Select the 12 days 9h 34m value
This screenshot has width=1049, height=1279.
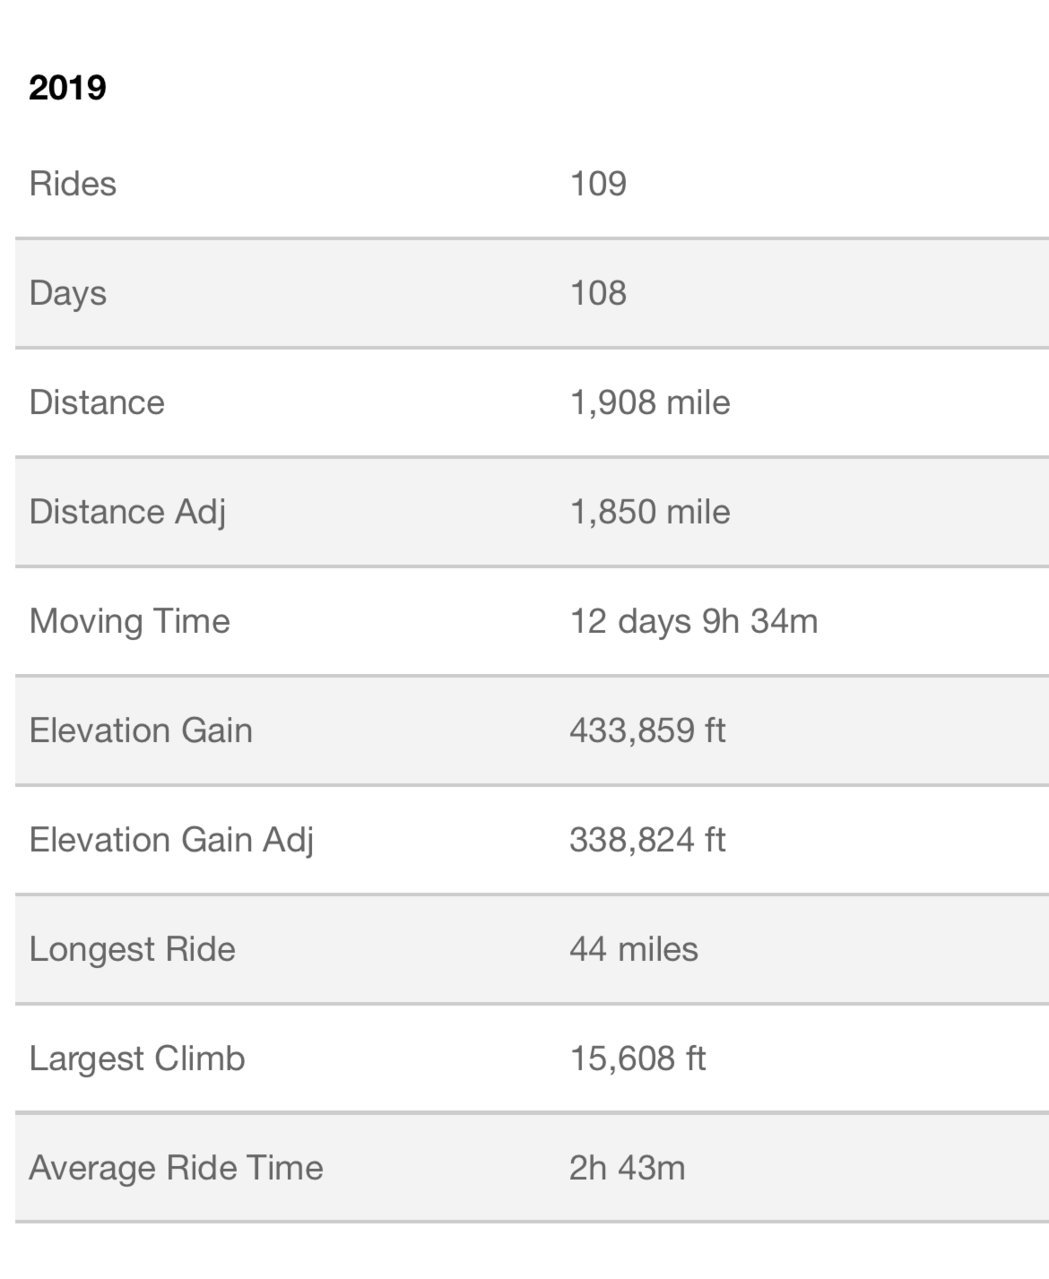(x=694, y=621)
